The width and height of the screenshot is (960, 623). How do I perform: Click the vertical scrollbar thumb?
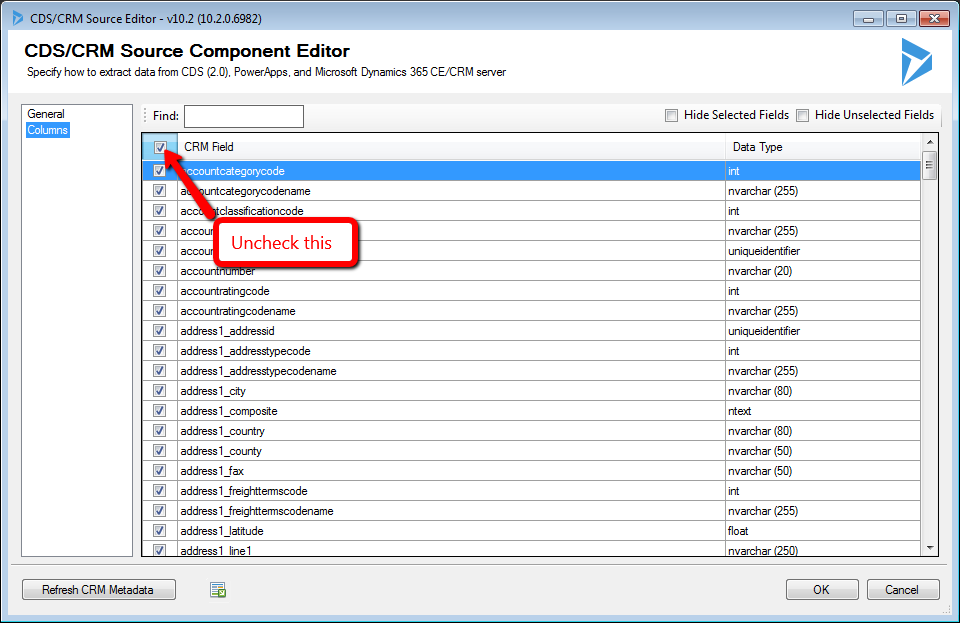930,165
